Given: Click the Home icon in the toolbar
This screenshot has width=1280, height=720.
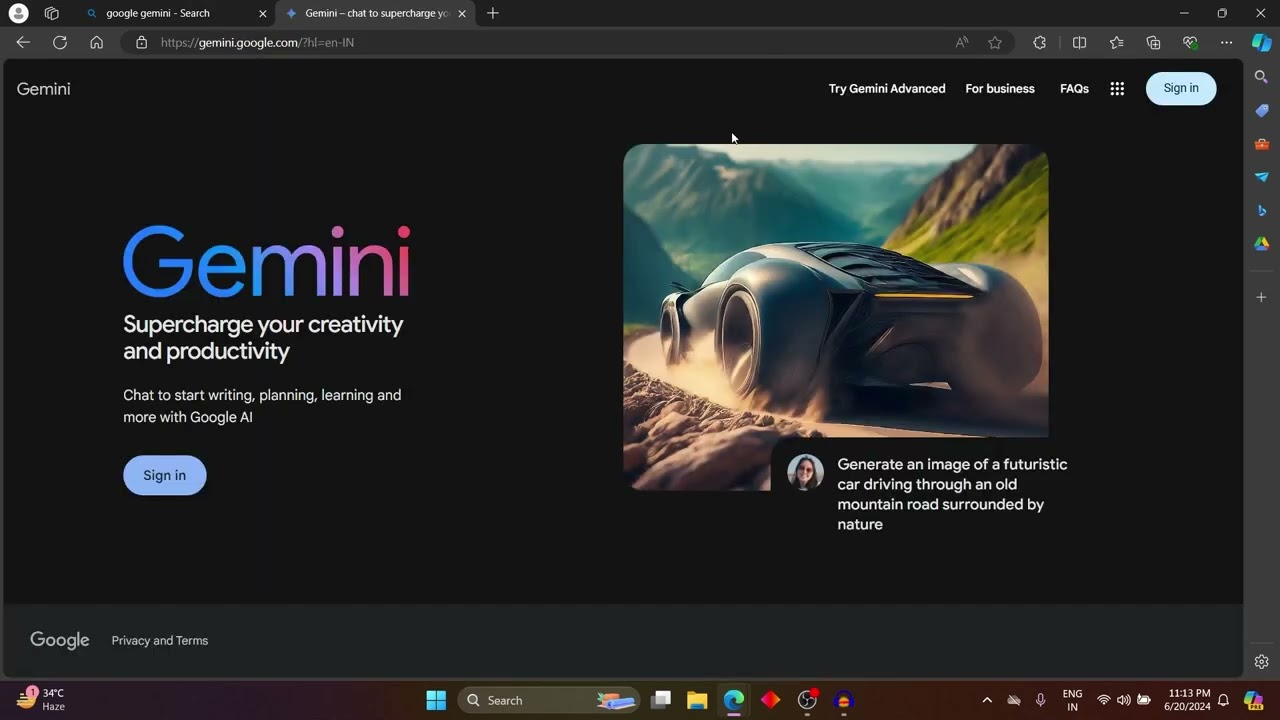Looking at the screenshot, I should [x=96, y=42].
